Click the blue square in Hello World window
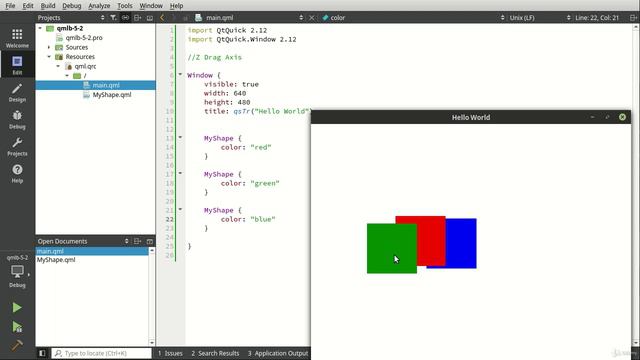 (x=461, y=243)
